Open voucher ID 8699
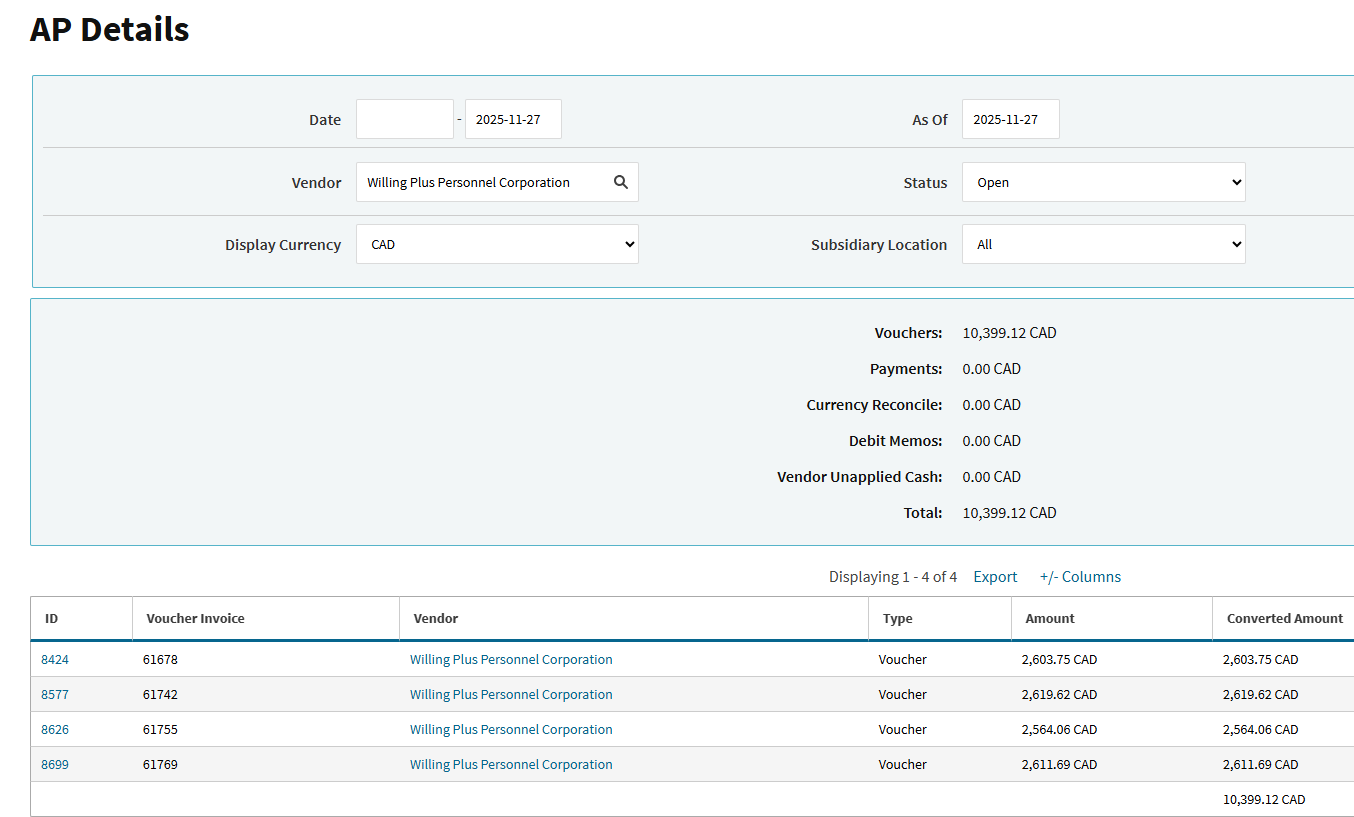The image size is (1354, 817). tap(55, 765)
